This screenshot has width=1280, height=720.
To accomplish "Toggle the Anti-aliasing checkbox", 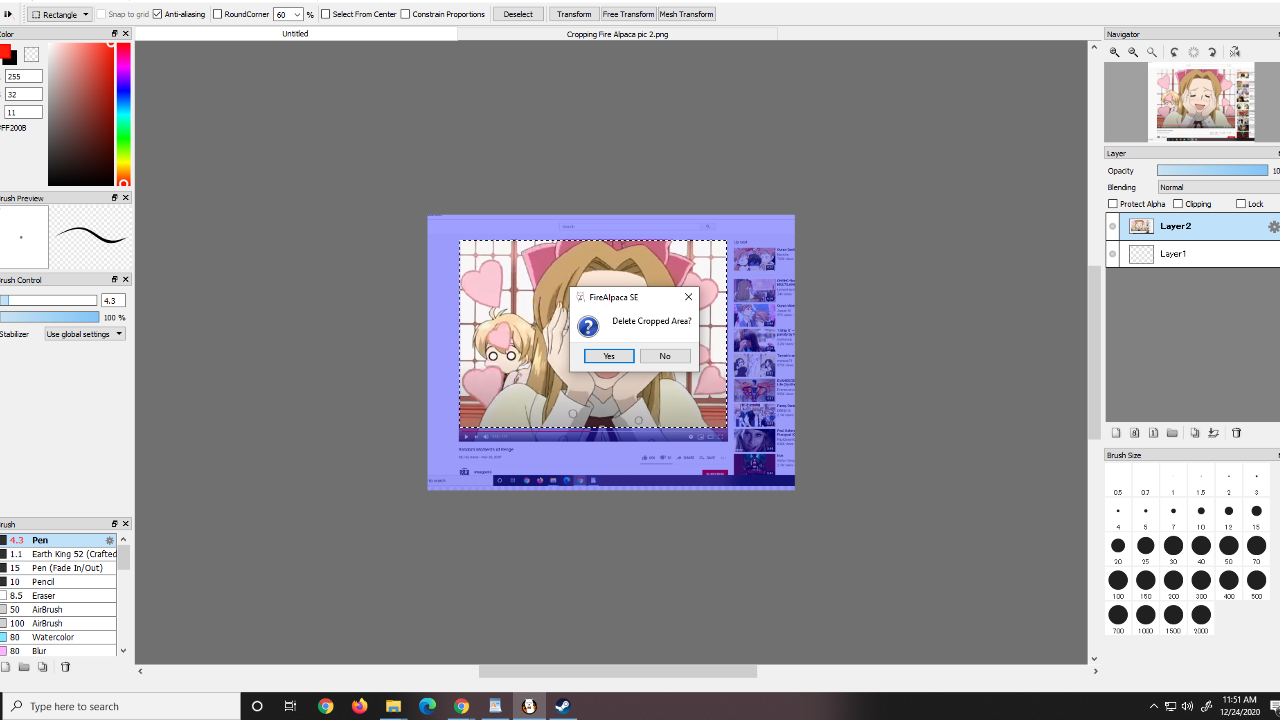I will 157,14.
